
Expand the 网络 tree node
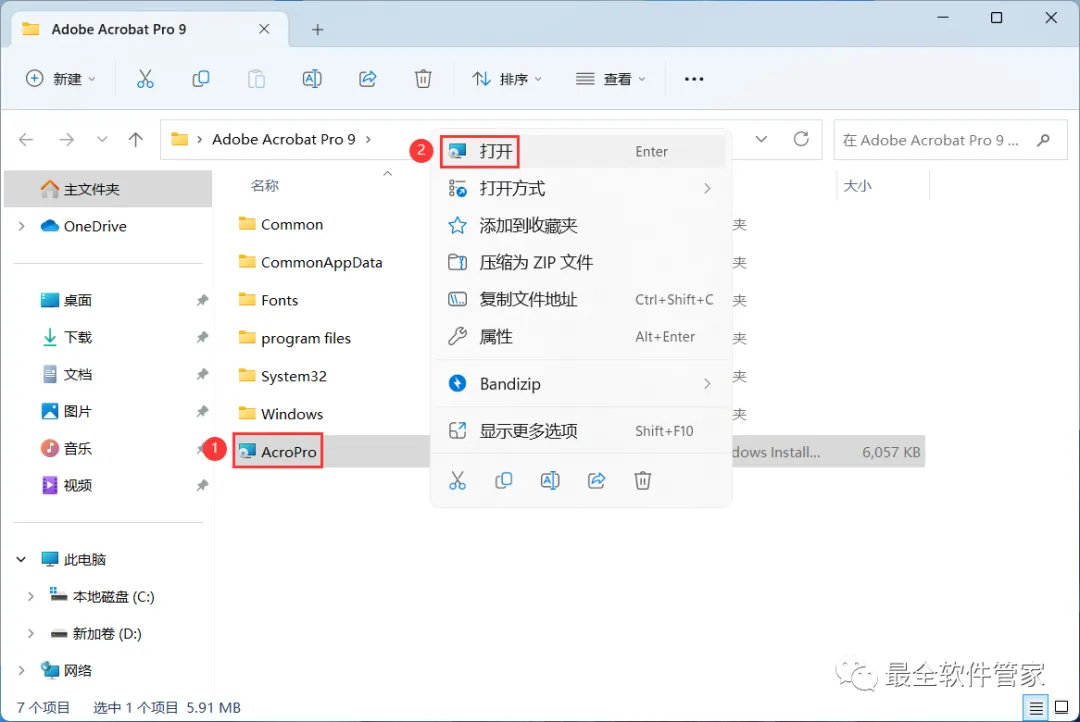click(x=21, y=670)
